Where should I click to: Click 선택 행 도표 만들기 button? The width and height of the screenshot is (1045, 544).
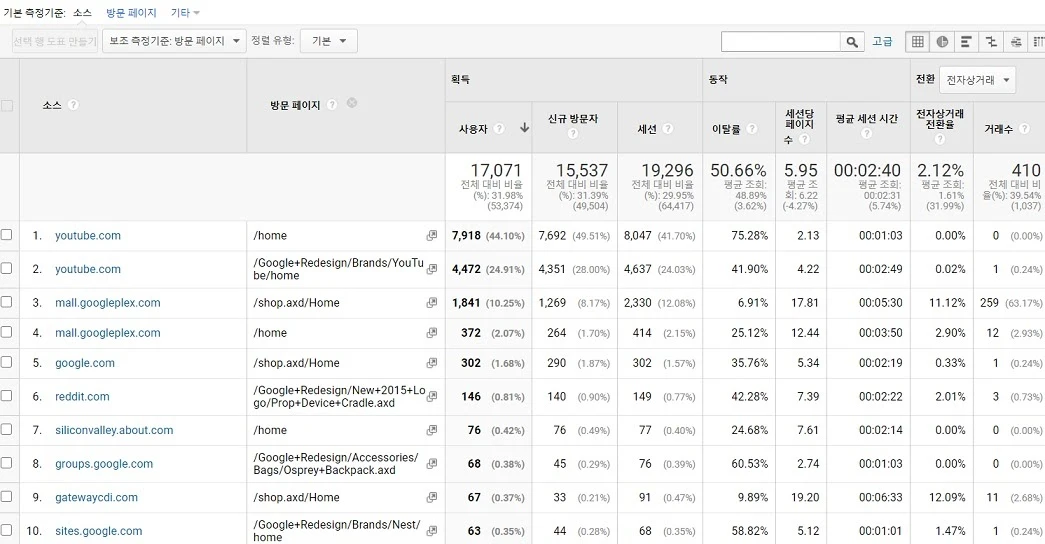click(x=55, y=41)
